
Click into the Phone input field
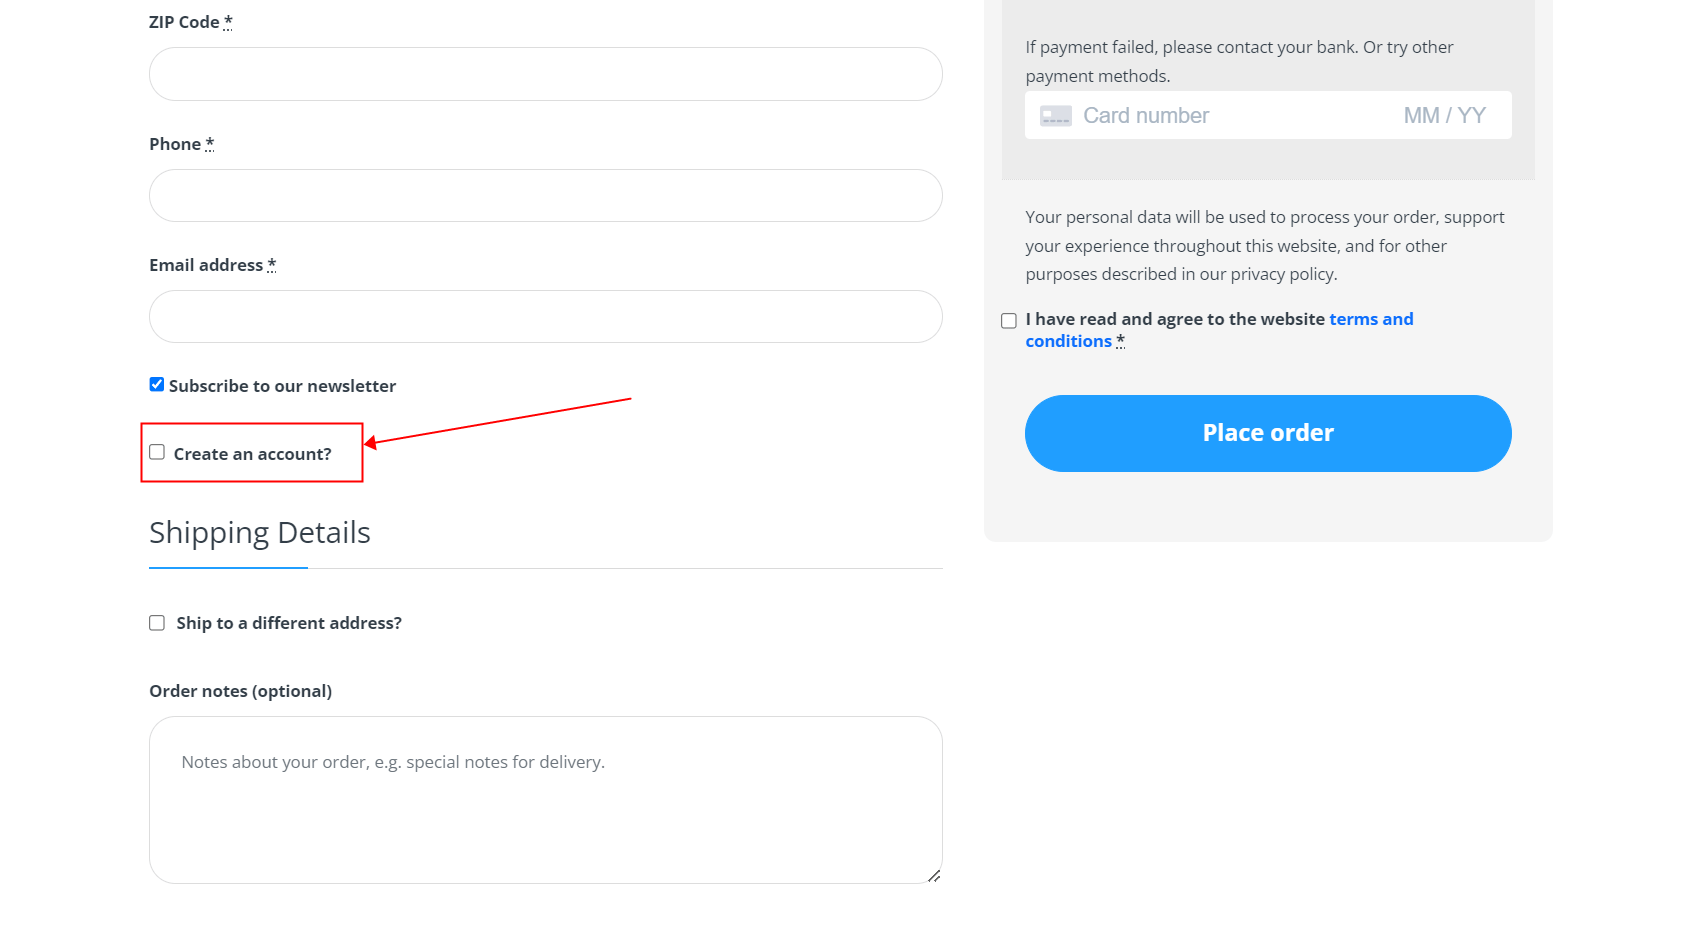coord(545,196)
